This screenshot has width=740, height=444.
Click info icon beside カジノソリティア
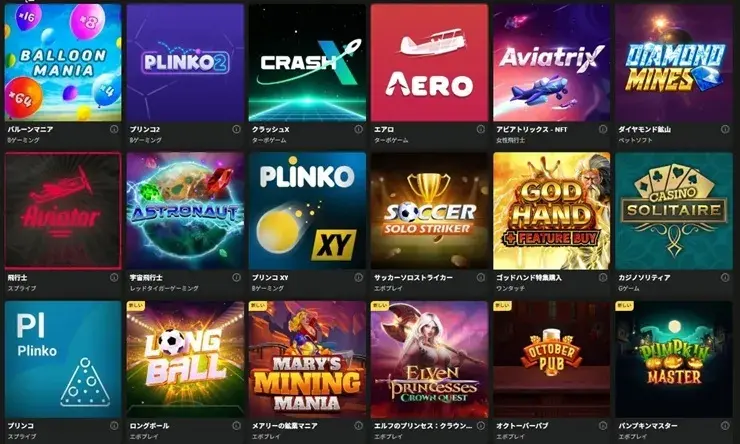coord(725,277)
